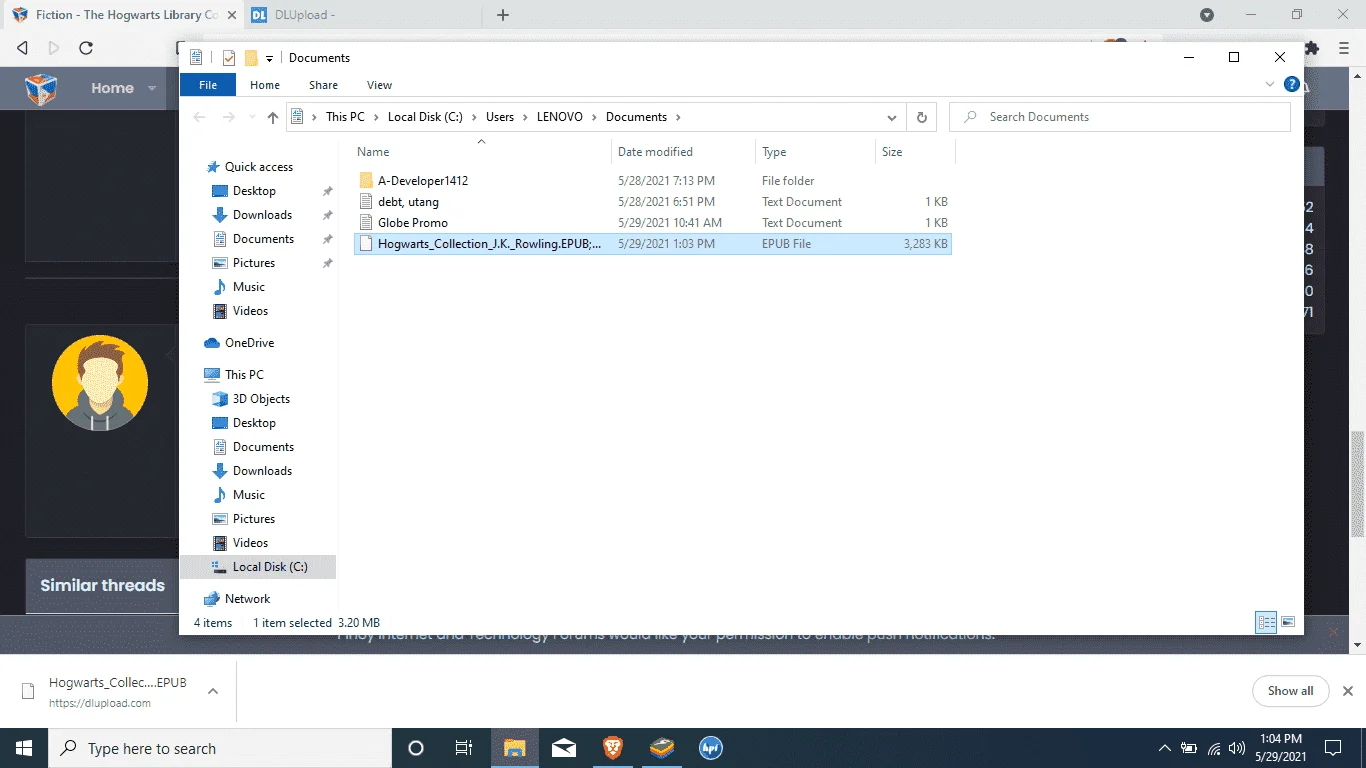Open Videos under Quick access
1366x768 pixels.
[250, 311]
